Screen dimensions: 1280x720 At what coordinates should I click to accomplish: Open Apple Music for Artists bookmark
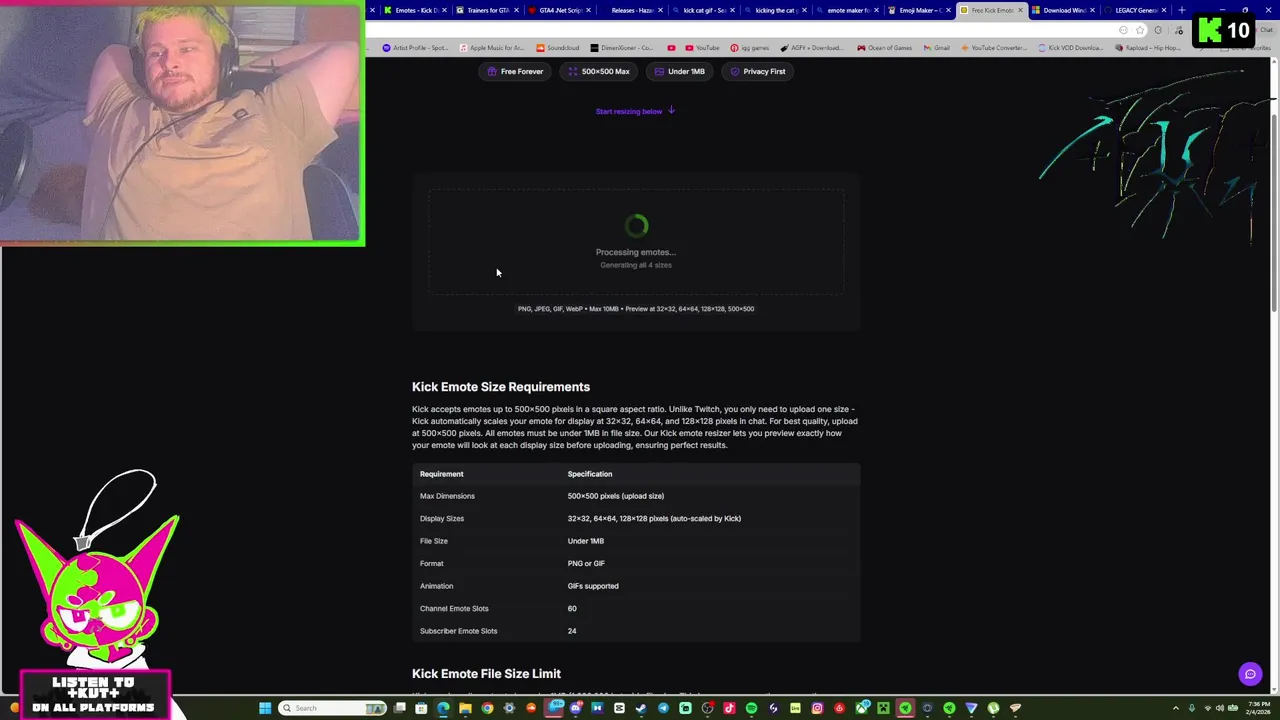(x=491, y=48)
